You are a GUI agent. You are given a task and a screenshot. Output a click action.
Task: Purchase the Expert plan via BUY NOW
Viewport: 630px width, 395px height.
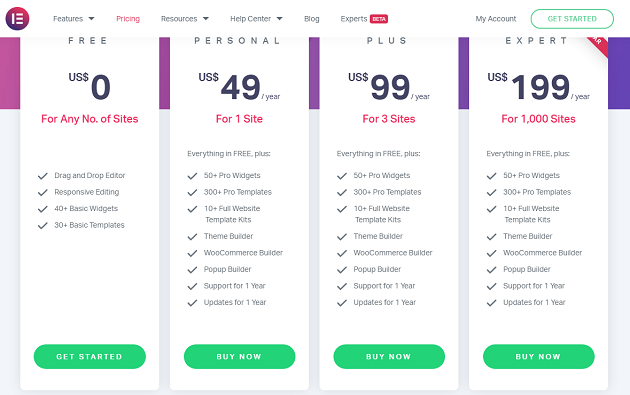click(538, 356)
